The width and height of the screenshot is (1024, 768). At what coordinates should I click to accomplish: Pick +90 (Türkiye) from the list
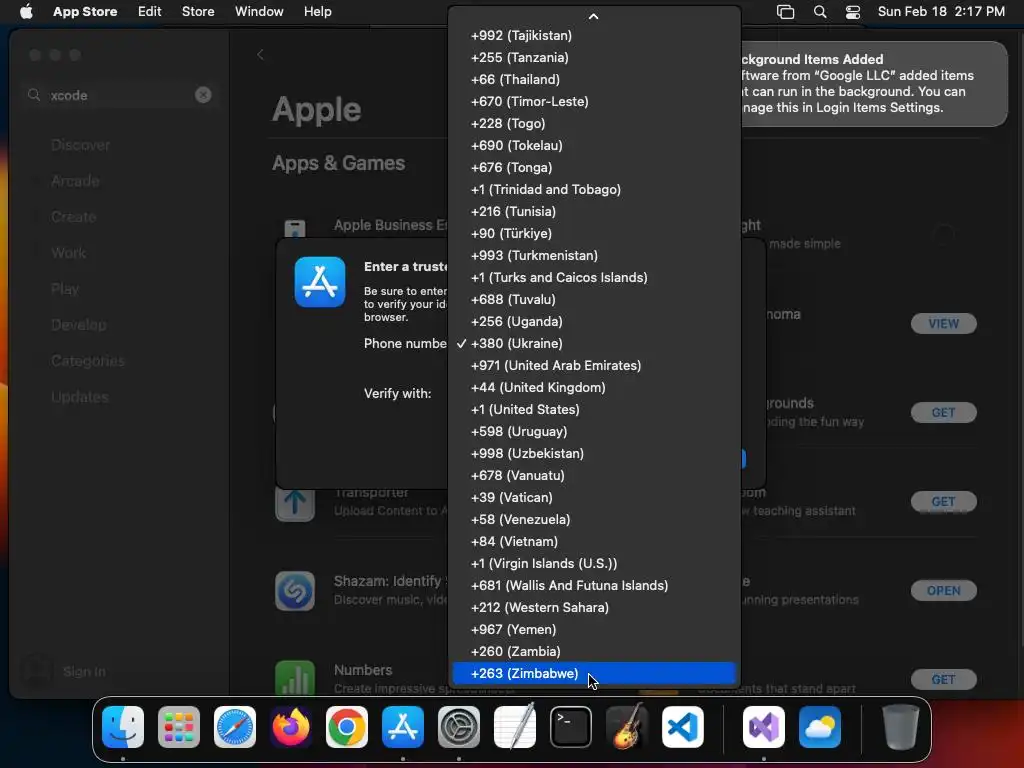pyautogui.click(x=594, y=233)
